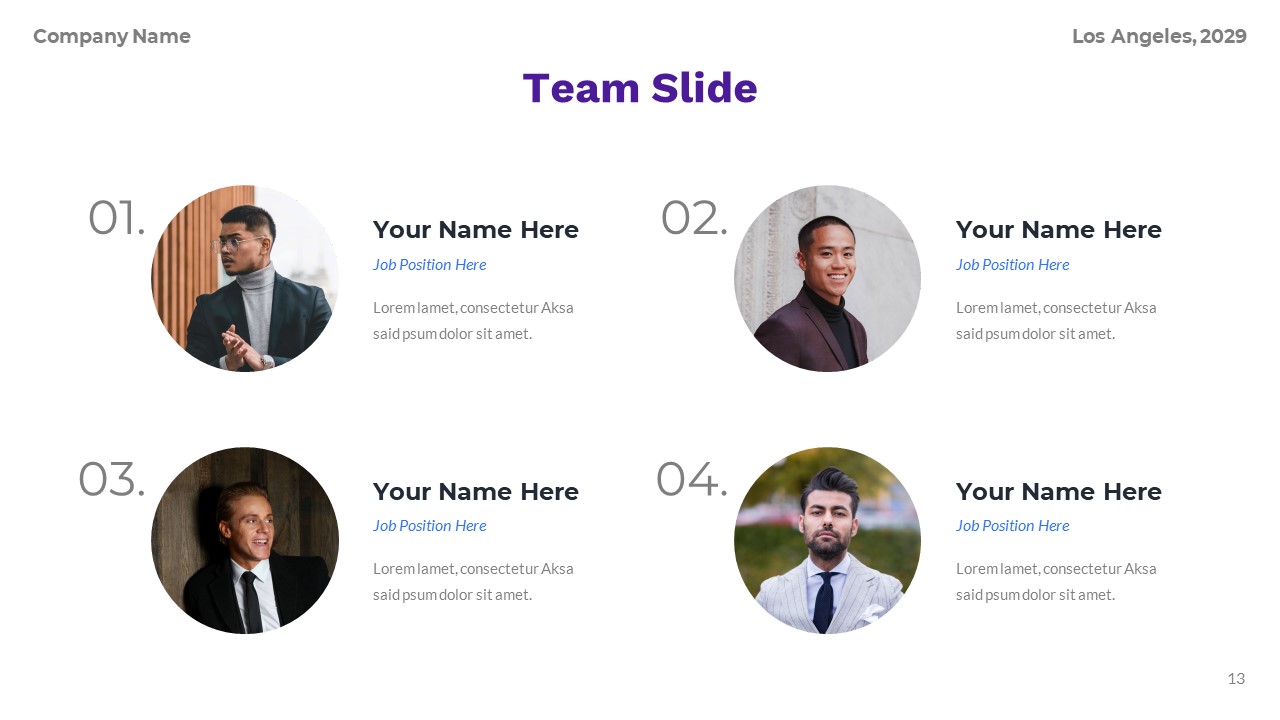
Task: Select "Your Name Here" for member 04
Action: coord(1058,492)
